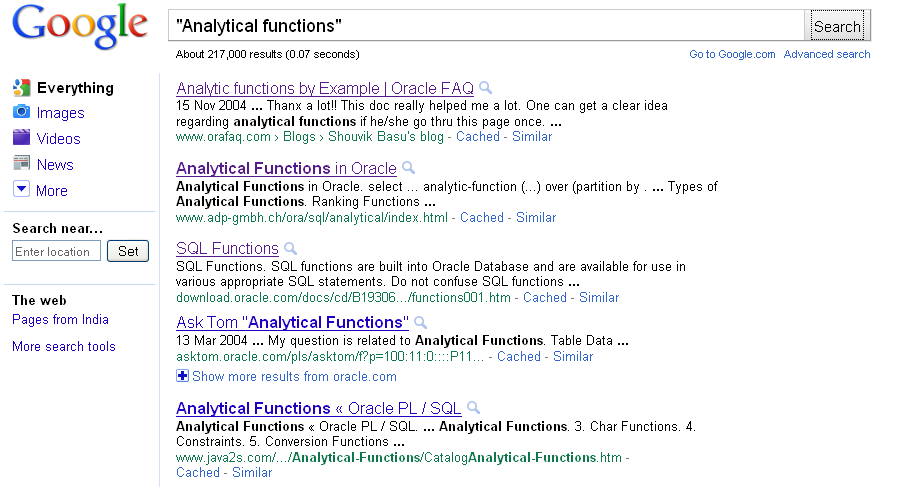The image size is (911, 487).
Task: Select the News newspaper icon in sidebar
Action: 21,163
